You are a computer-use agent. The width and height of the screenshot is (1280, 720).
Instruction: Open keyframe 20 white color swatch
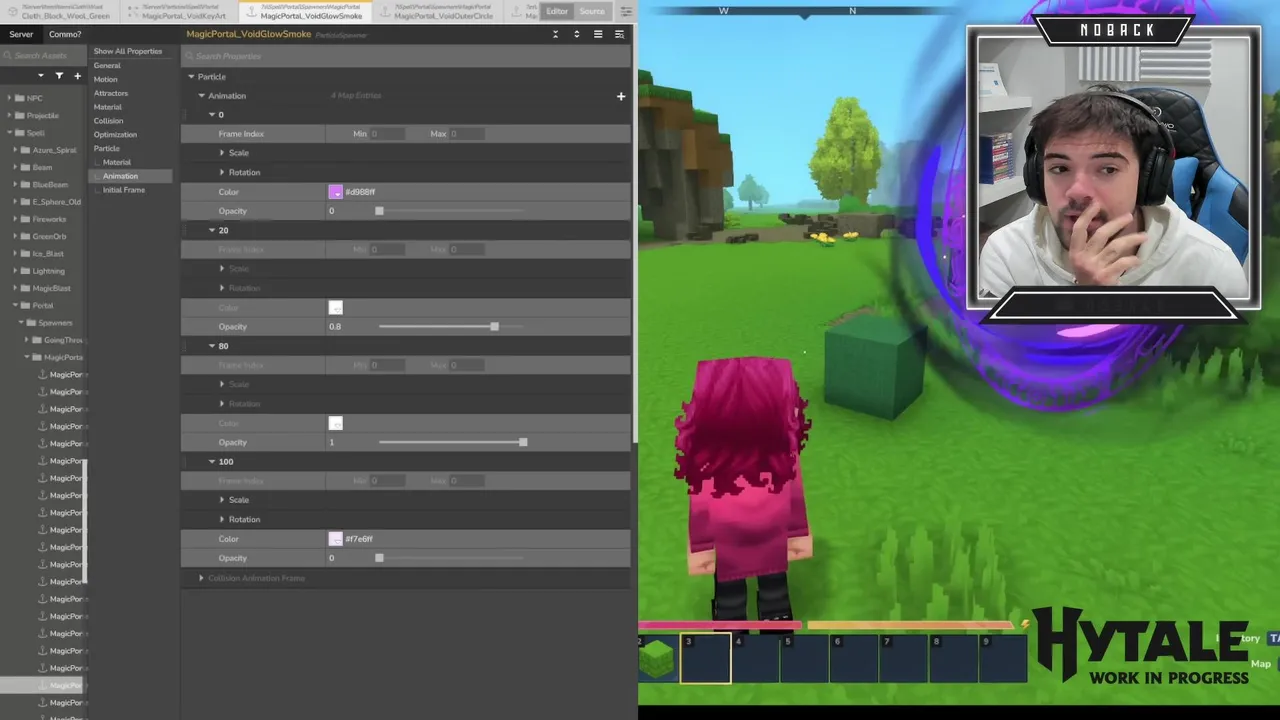point(335,308)
